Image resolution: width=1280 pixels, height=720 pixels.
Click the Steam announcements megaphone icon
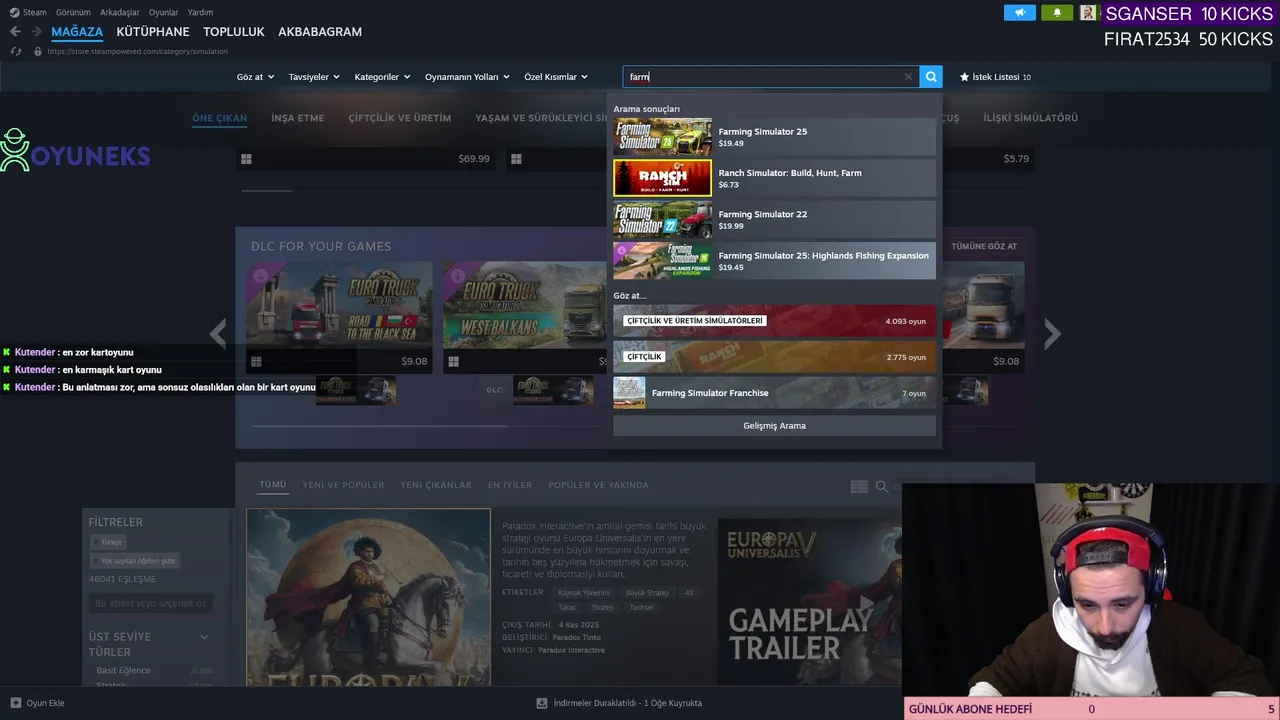point(1020,13)
